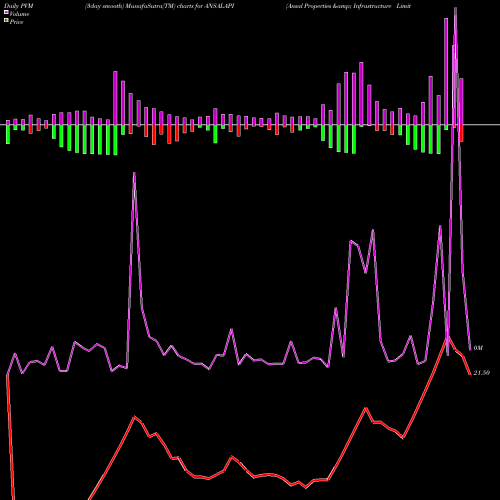Select the 'Price' legend label
Screen dimensions: 500x500
pyautogui.click(x=16, y=22)
